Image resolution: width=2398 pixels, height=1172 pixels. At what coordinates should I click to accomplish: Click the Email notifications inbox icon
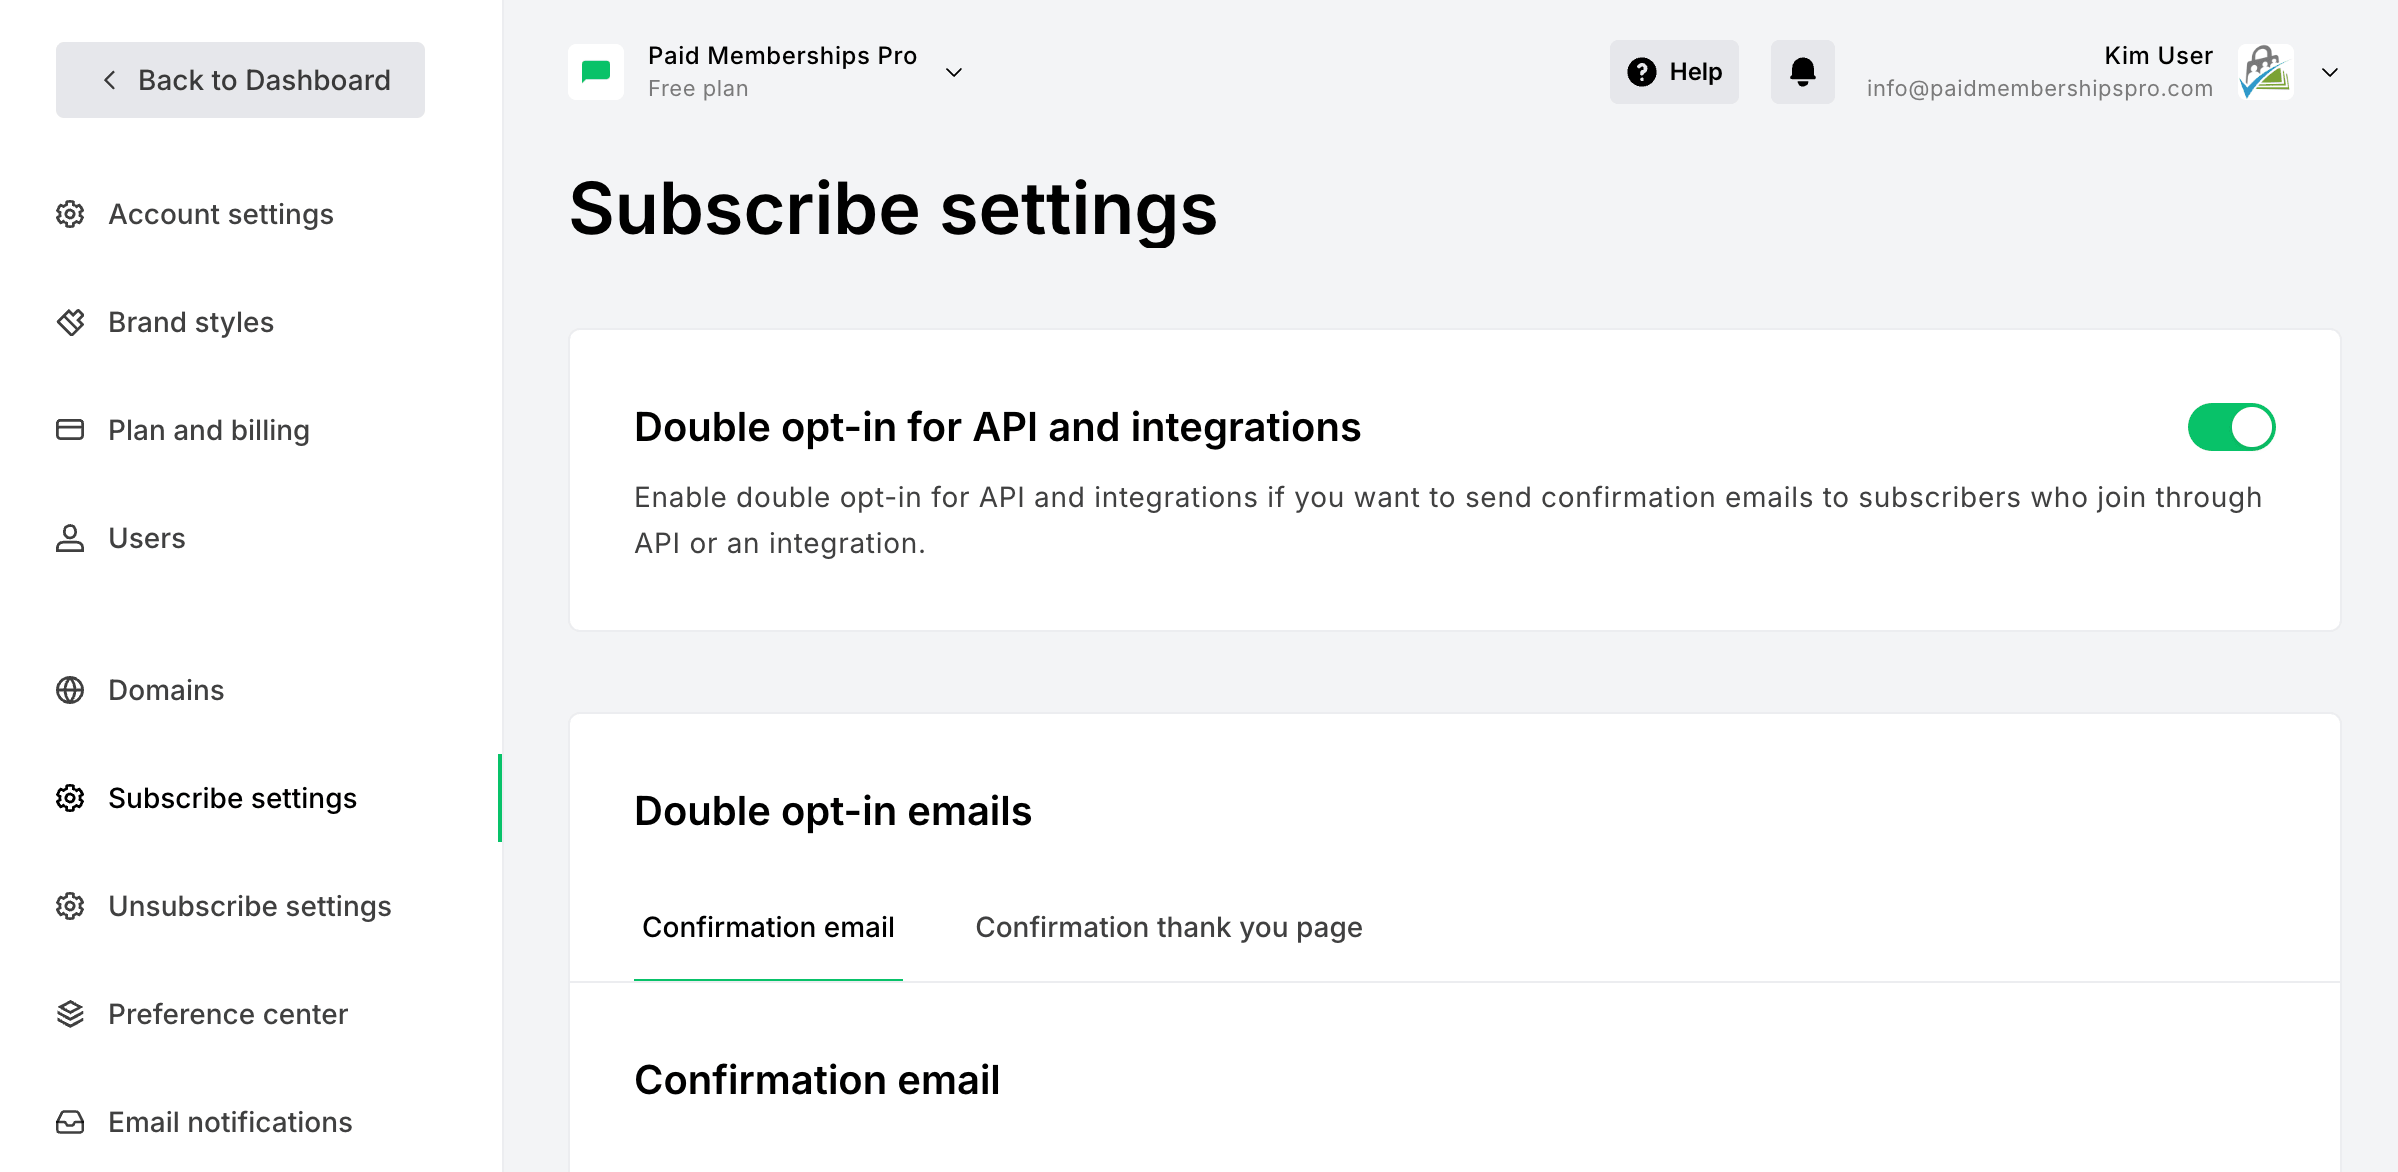point(70,1122)
